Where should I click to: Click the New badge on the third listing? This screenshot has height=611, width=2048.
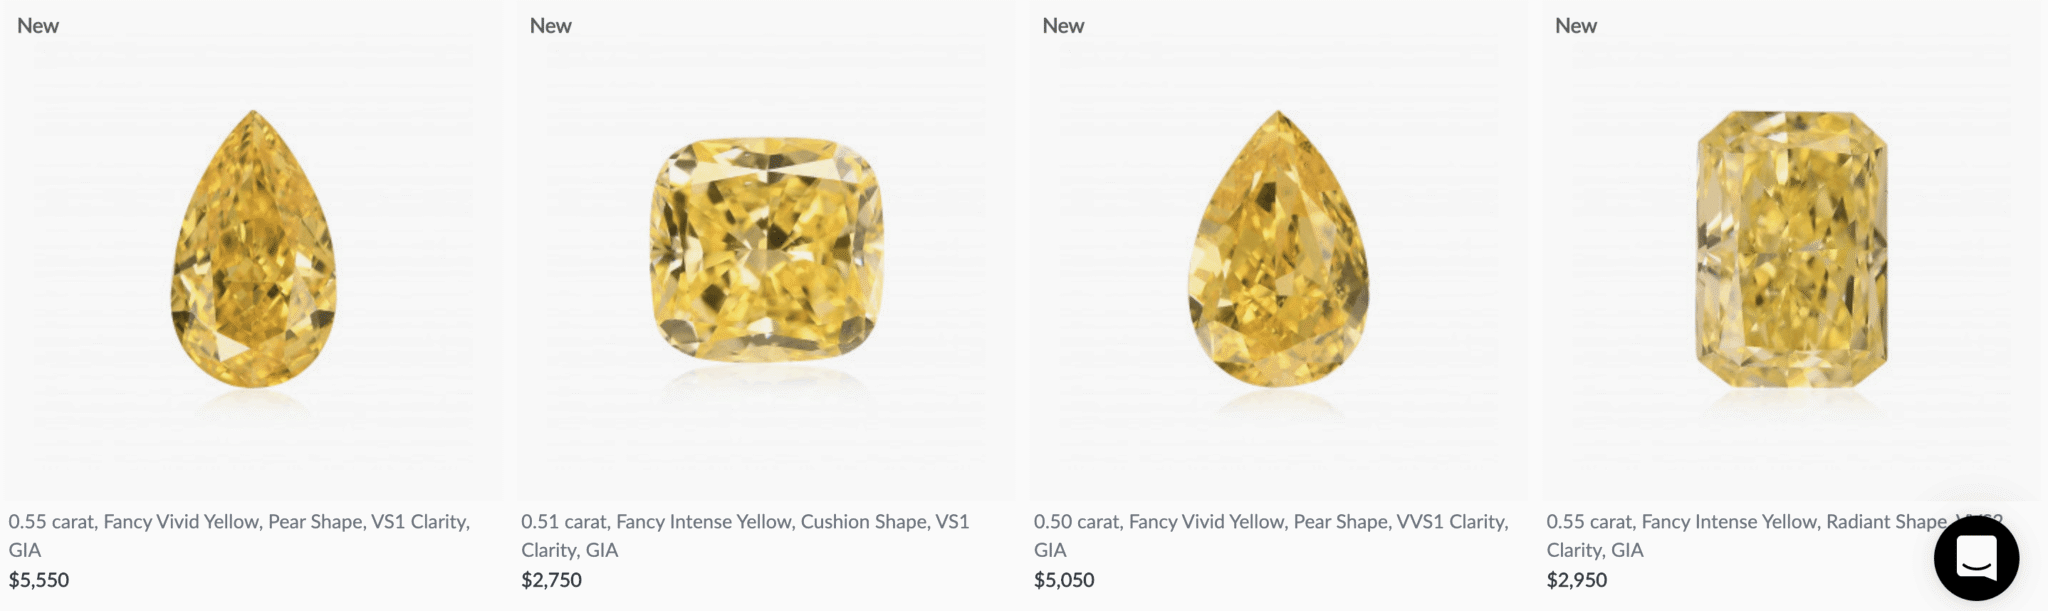1062,25
